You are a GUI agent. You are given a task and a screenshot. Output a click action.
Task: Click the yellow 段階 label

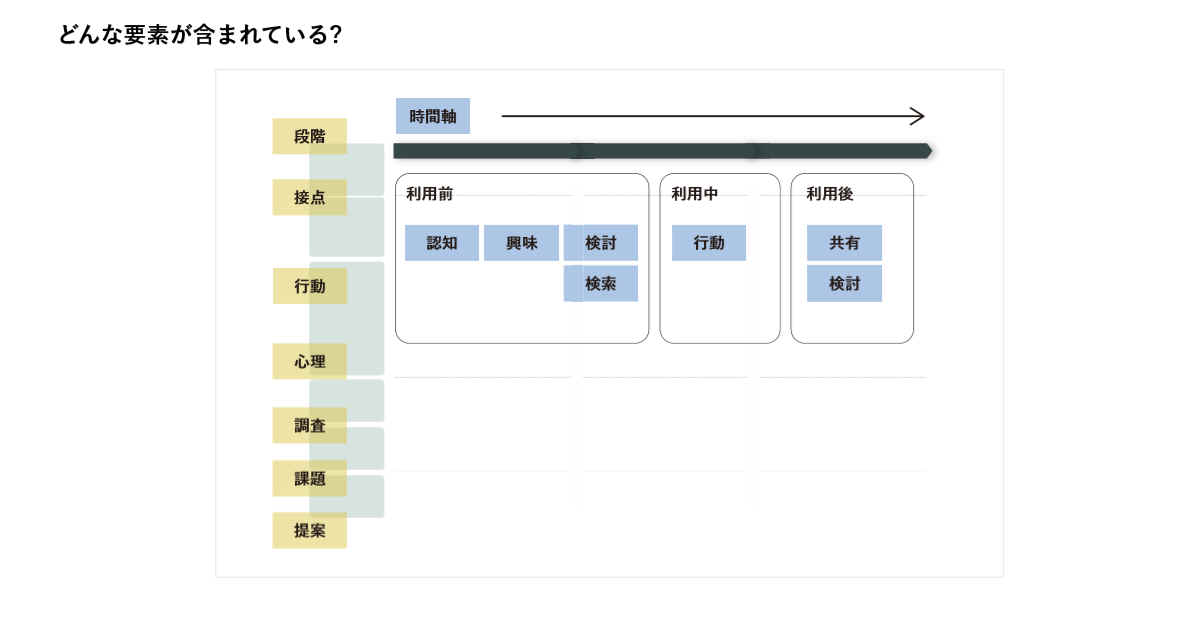pos(309,136)
